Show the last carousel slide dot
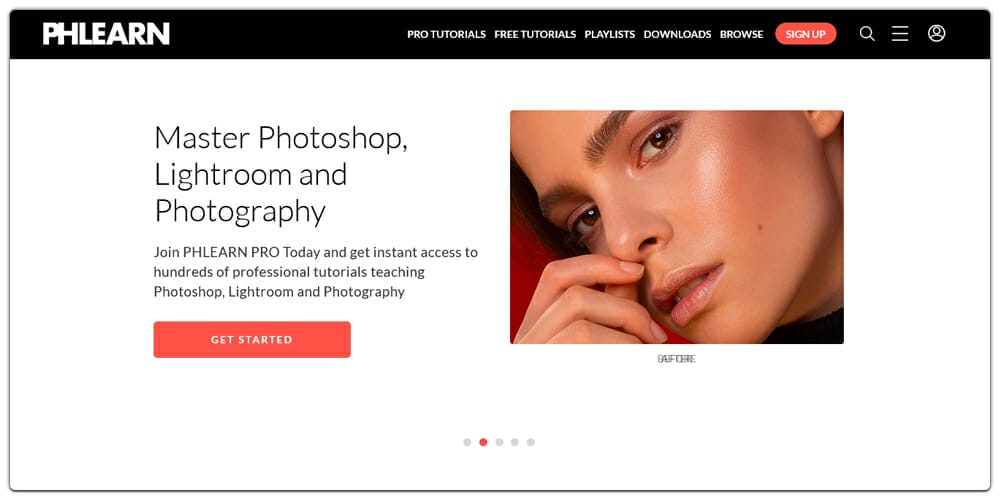 [531, 442]
